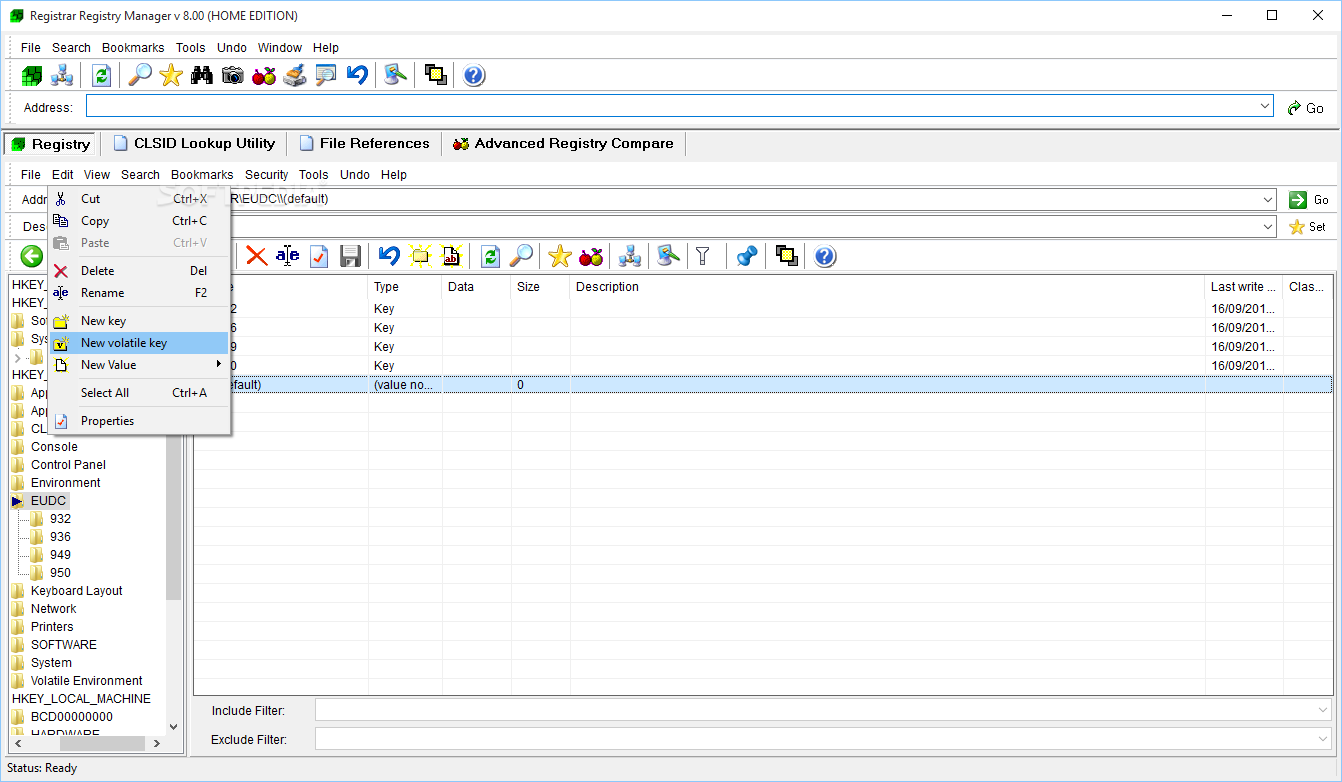Click the undo arrow in Registry tab toolbar

tap(389, 256)
